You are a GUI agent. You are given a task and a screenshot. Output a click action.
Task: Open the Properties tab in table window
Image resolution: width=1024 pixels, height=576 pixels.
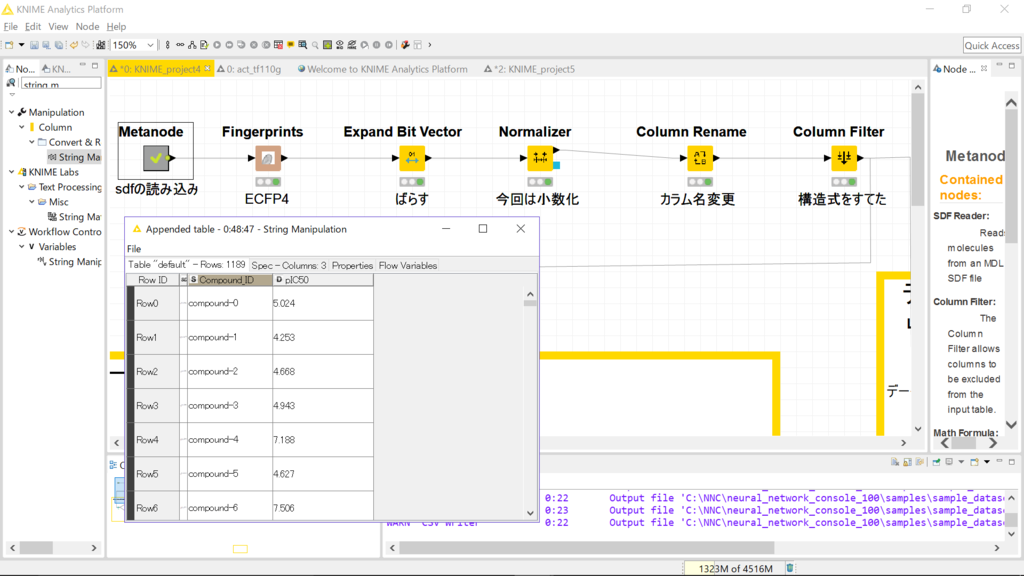352,265
